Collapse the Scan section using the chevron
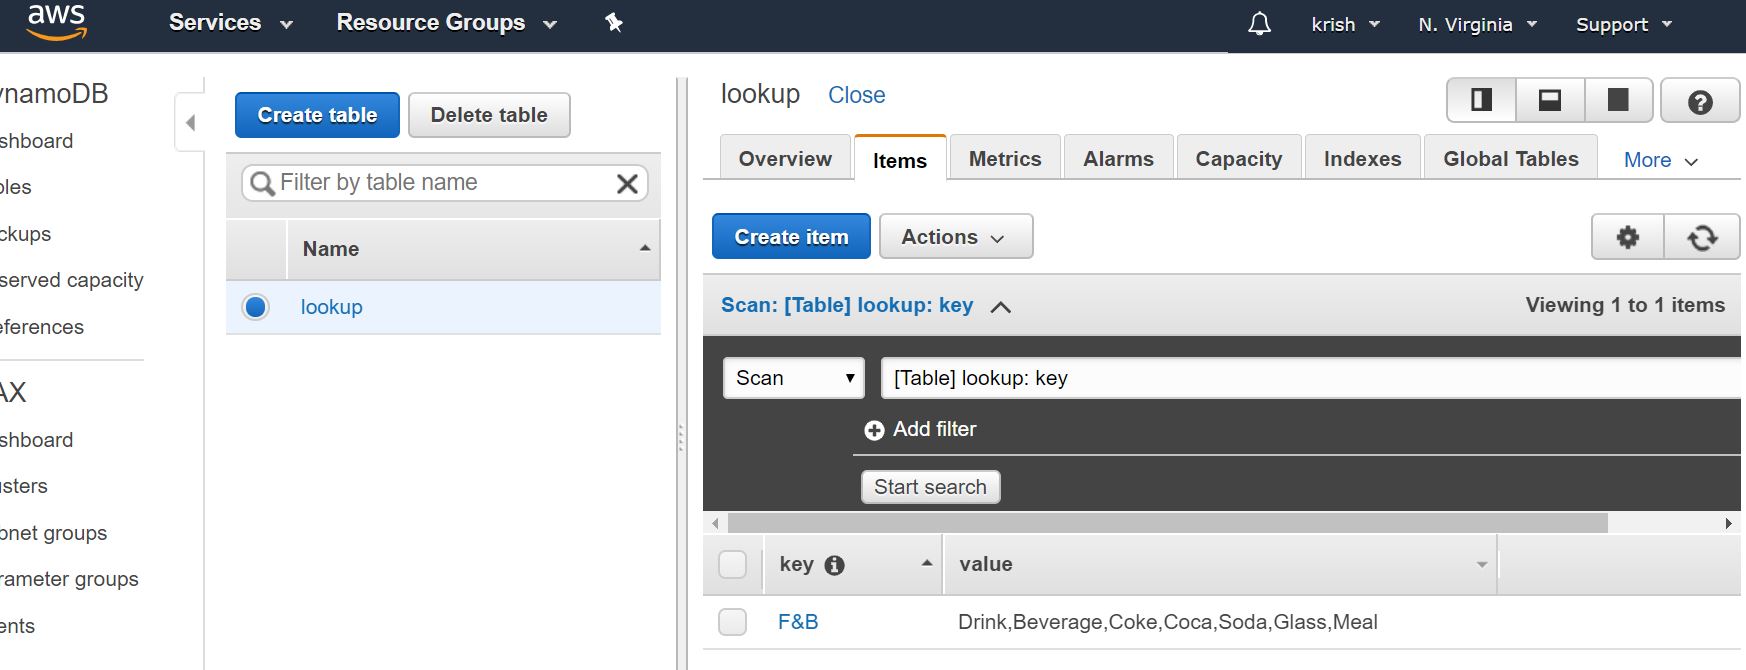This screenshot has width=1746, height=670. [x=1000, y=307]
